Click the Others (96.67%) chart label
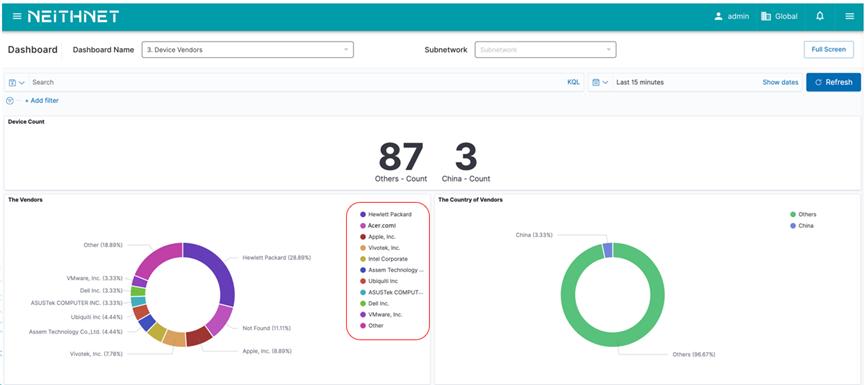The image size is (865, 385). click(694, 355)
